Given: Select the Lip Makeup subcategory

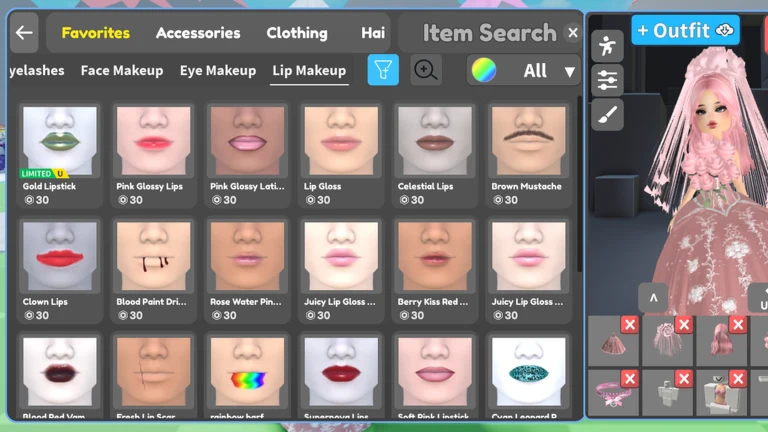Looking at the screenshot, I should coord(309,71).
